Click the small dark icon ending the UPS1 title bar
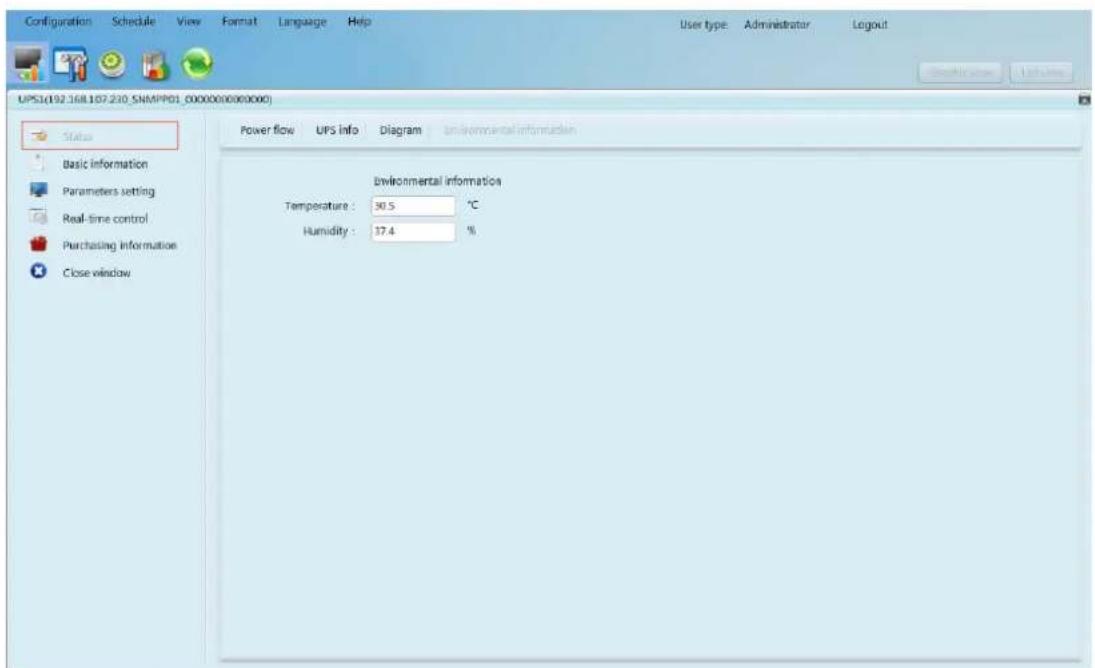 point(1084,101)
